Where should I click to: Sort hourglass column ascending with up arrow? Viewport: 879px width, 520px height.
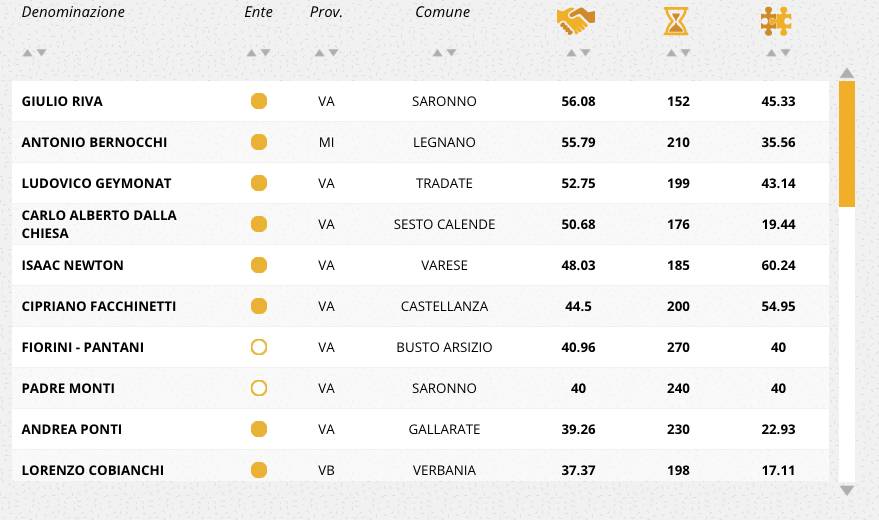pos(671,53)
